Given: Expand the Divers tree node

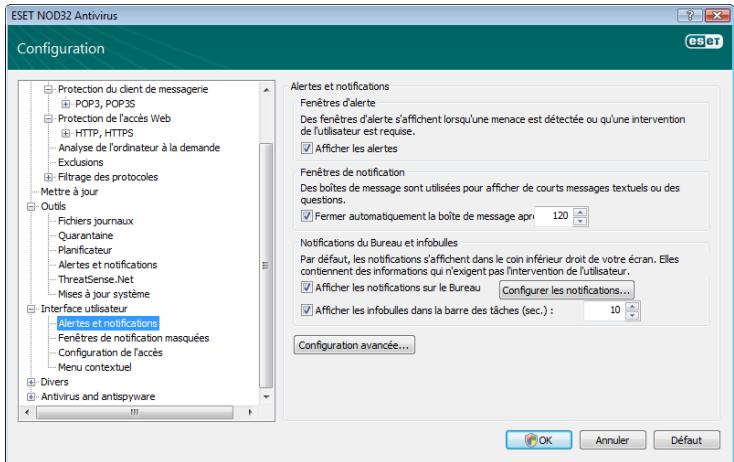Looking at the screenshot, I should 31,382.
